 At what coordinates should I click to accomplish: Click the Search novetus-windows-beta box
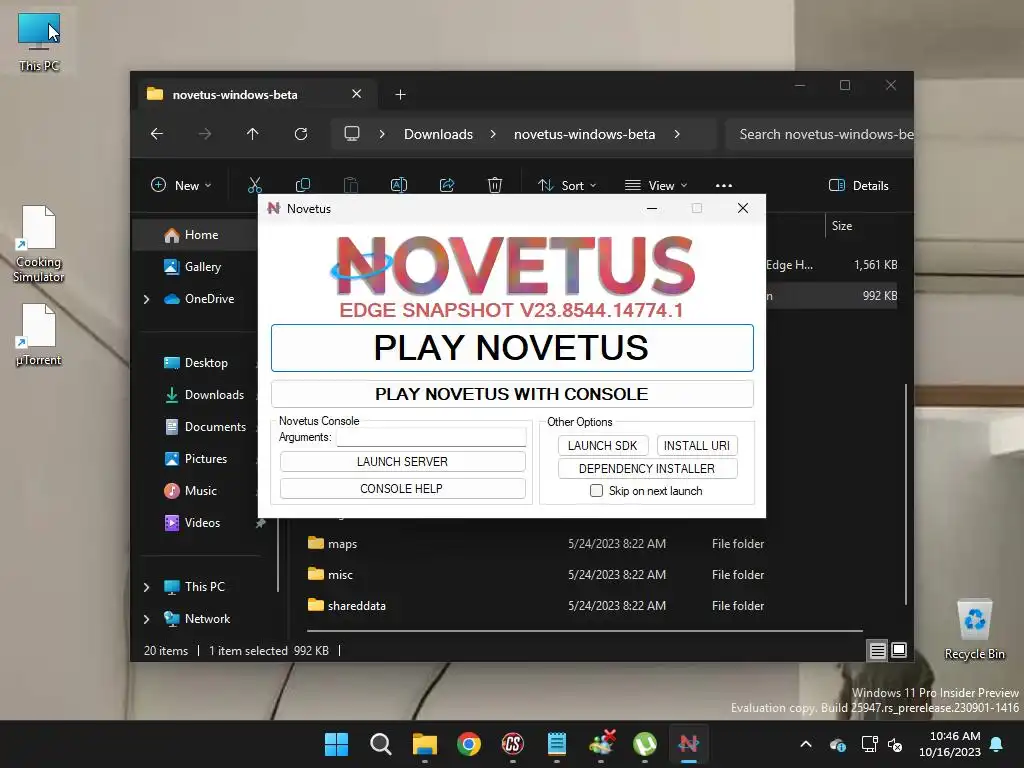(x=820, y=134)
